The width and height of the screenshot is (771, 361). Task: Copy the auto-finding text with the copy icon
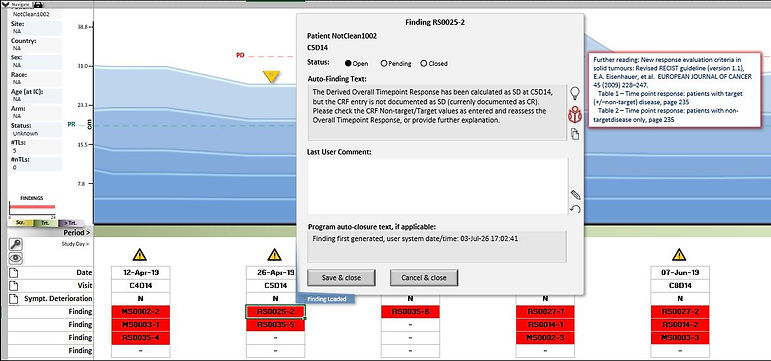pyautogui.click(x=574, y=134)
